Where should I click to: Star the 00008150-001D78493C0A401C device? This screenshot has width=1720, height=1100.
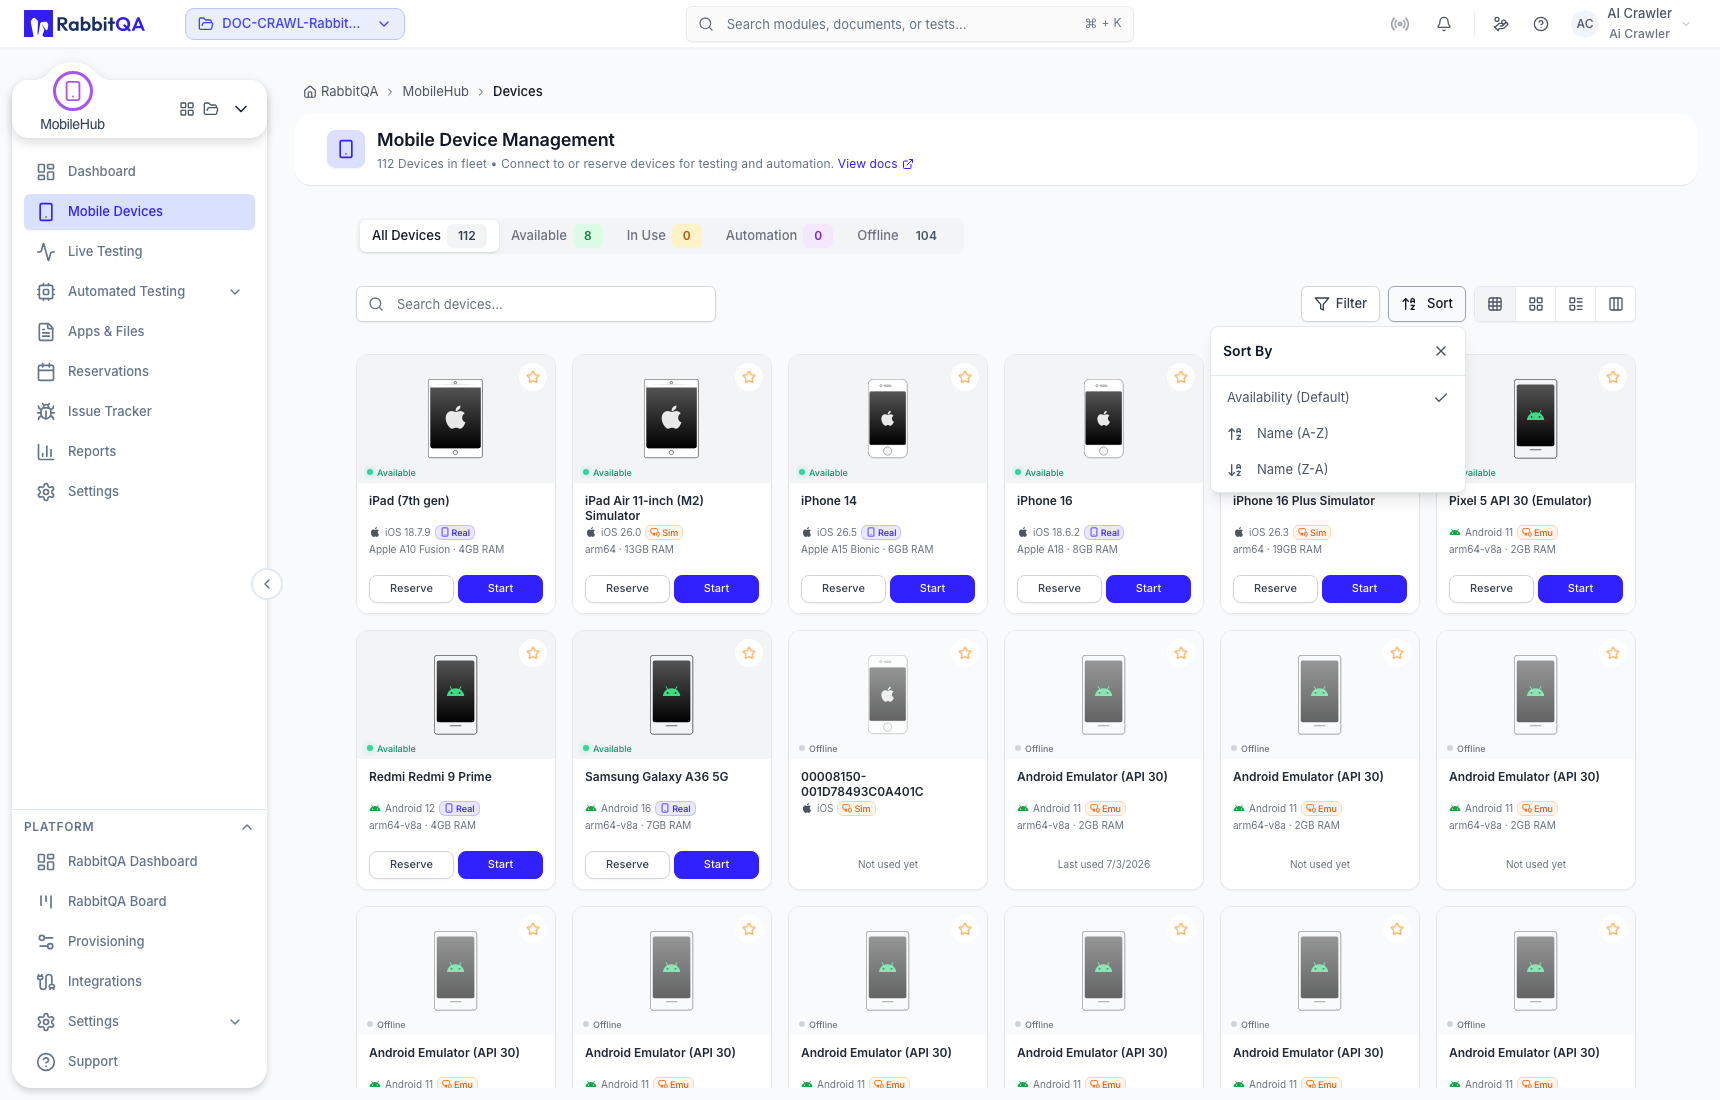(x=965, y=653)
